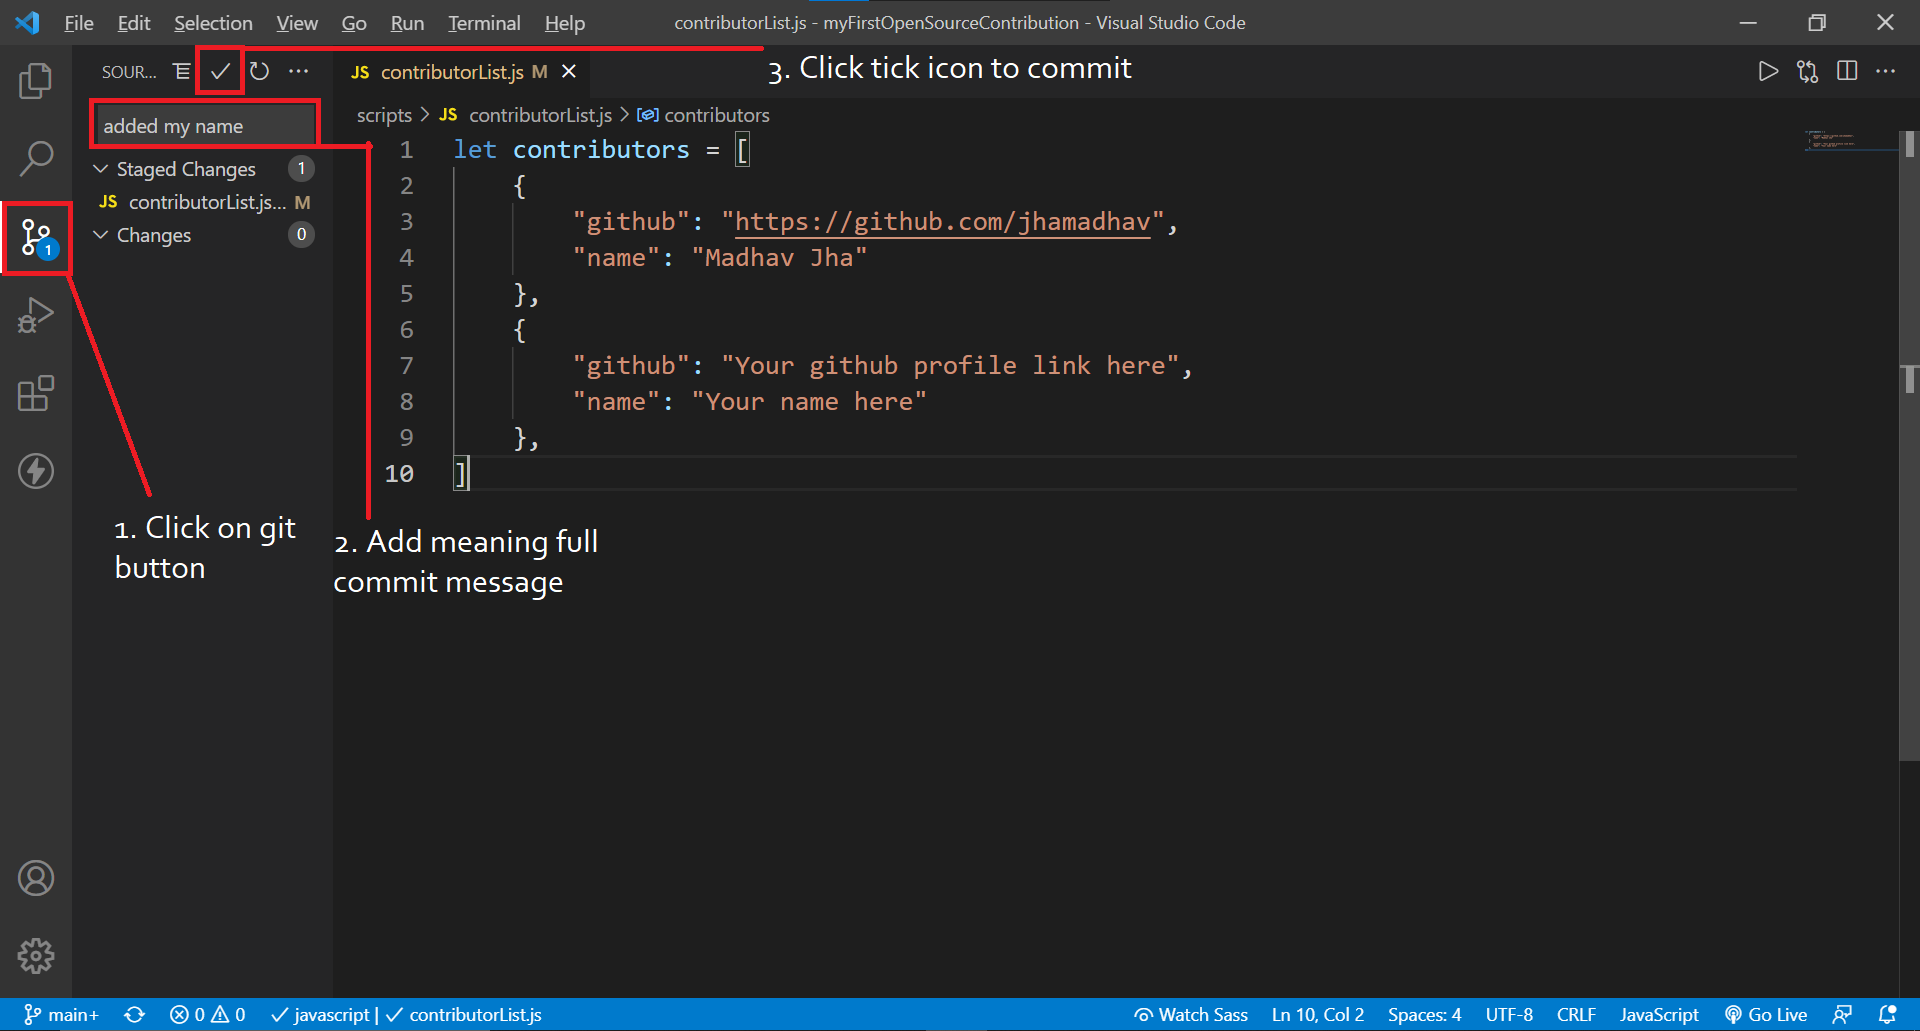Select staged file contributorList.js
1920x1031 pixels.
point(204,202)
